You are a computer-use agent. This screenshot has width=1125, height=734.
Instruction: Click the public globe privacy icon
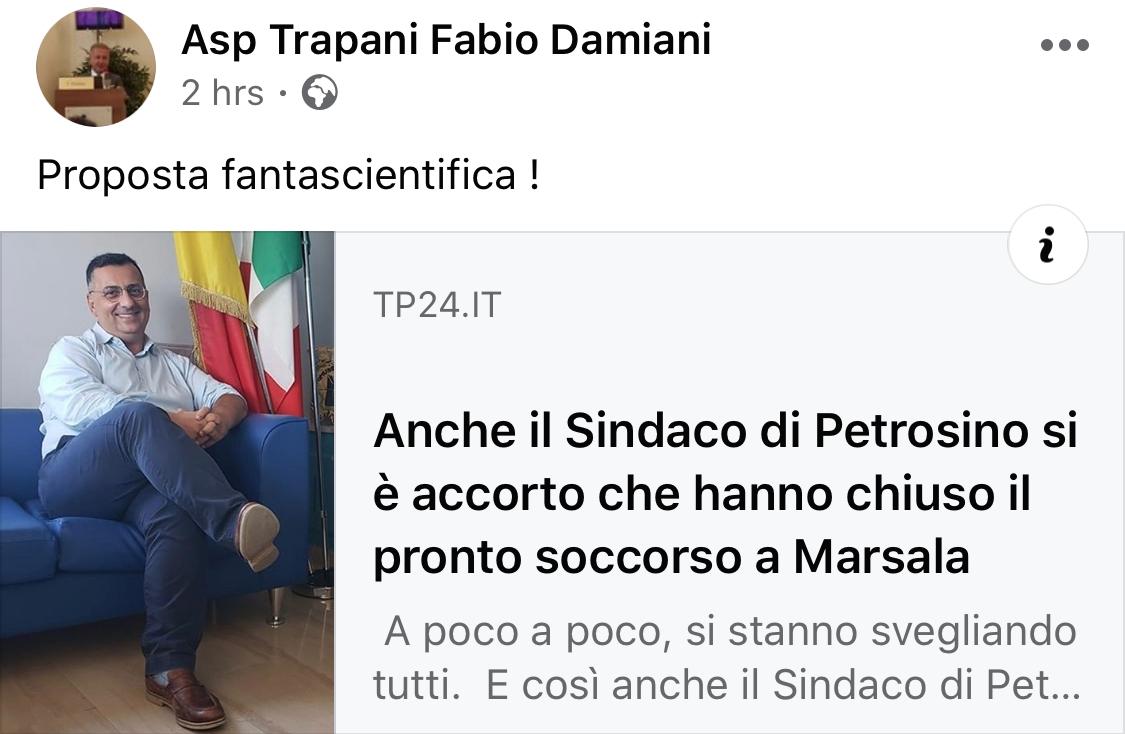tap(319, 93)
